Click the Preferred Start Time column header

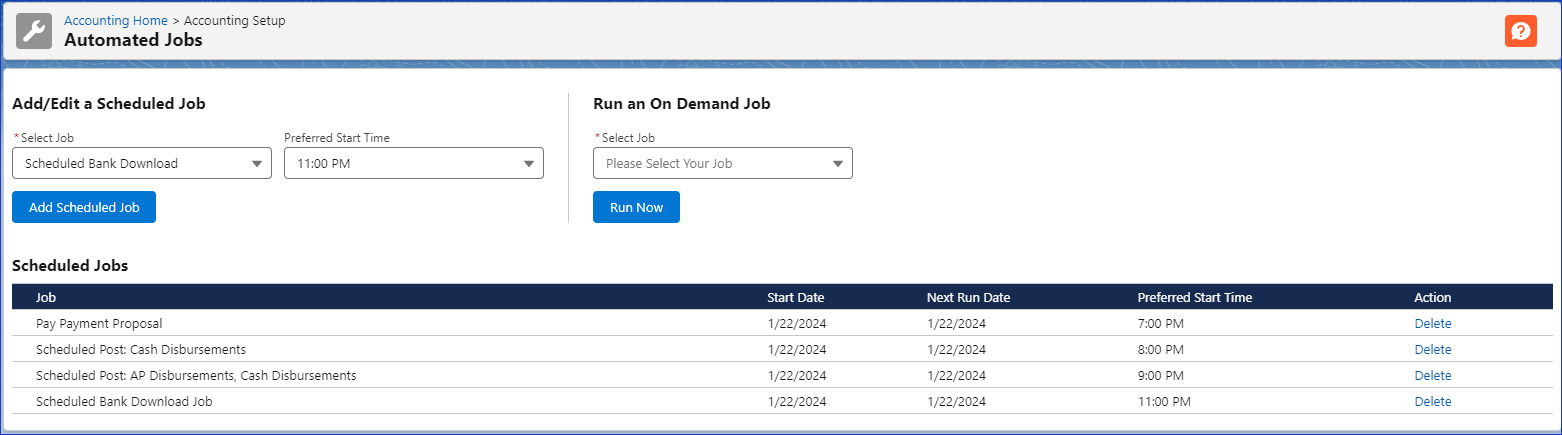pos(1194,297)
